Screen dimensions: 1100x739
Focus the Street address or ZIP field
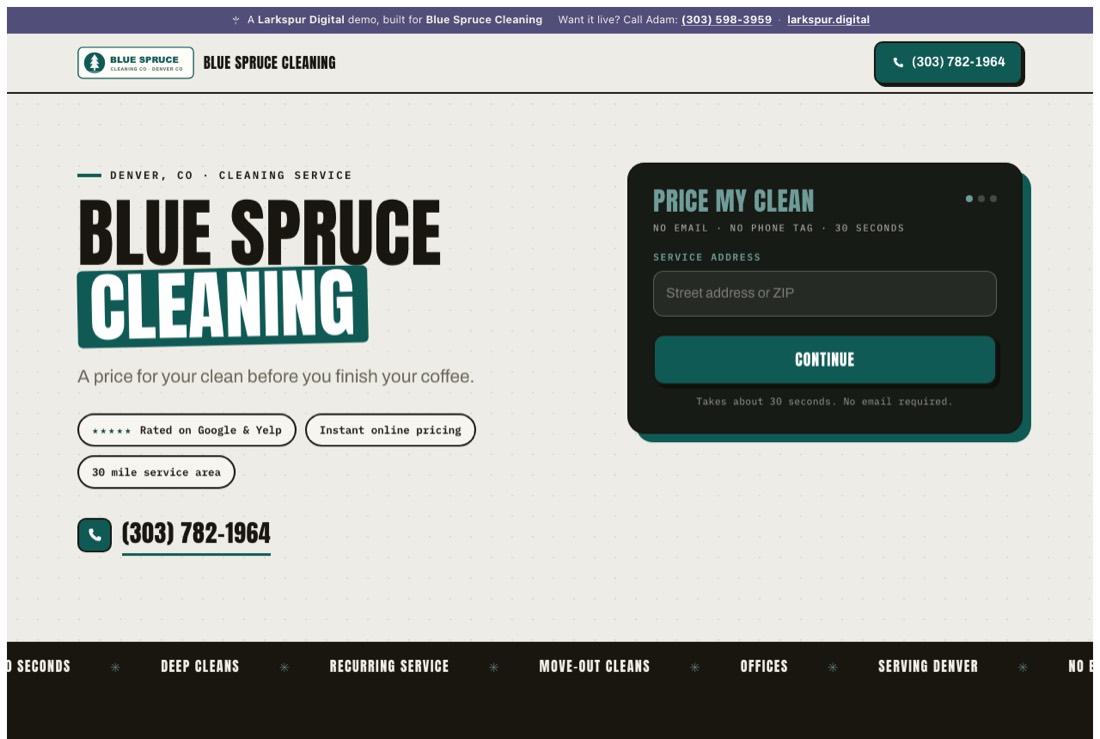click(x=824, y=293)
